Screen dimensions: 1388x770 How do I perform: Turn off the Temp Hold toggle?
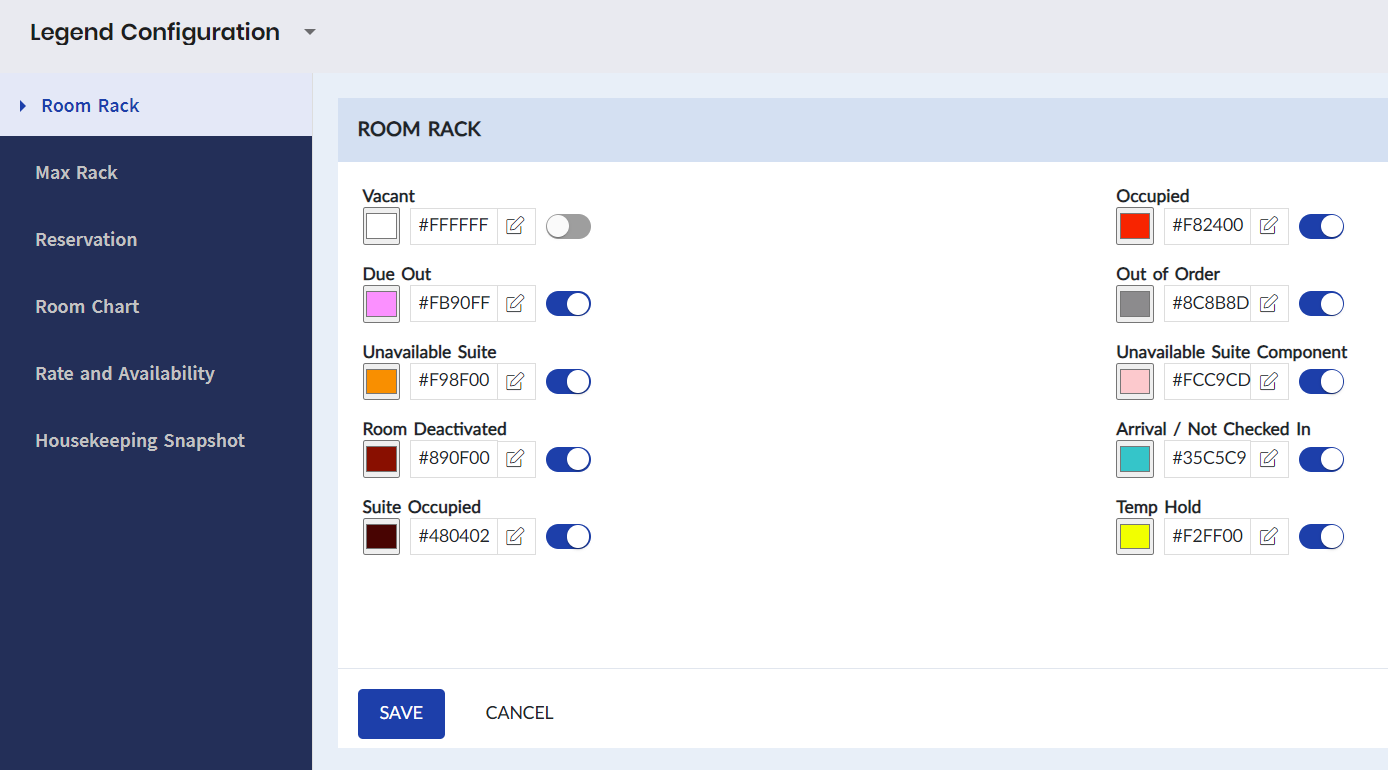tap(1321, 536)
